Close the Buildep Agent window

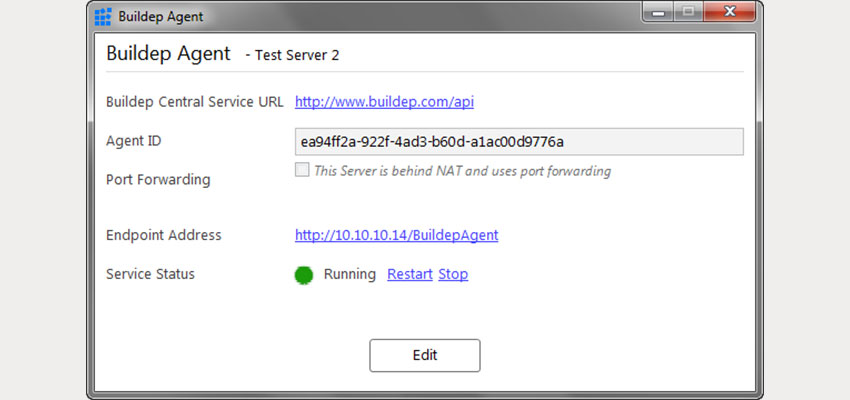(730, 12)
